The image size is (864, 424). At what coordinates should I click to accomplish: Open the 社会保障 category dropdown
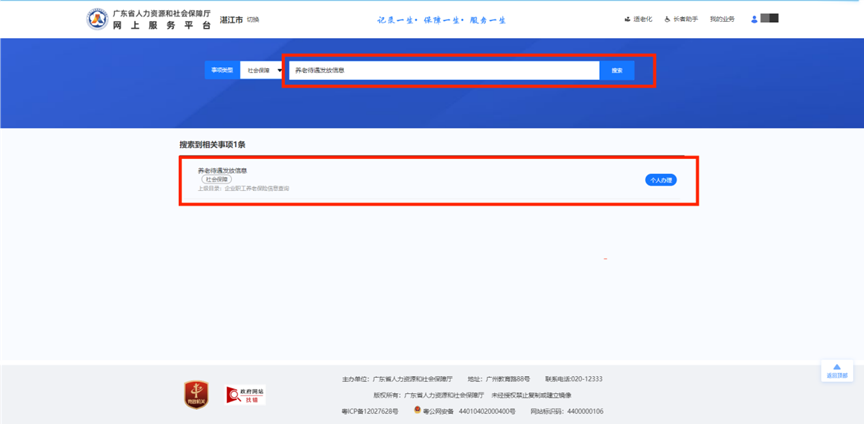(264, 71)
